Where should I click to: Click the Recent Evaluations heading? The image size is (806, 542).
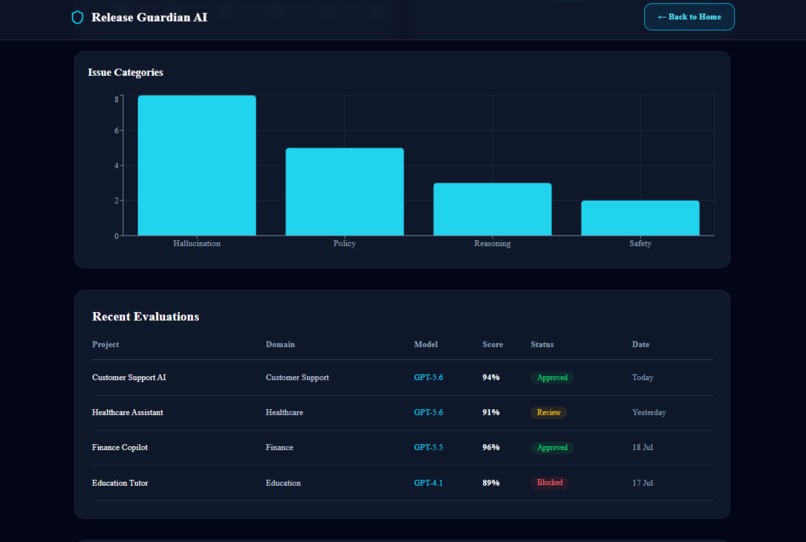tap(145, 316)
